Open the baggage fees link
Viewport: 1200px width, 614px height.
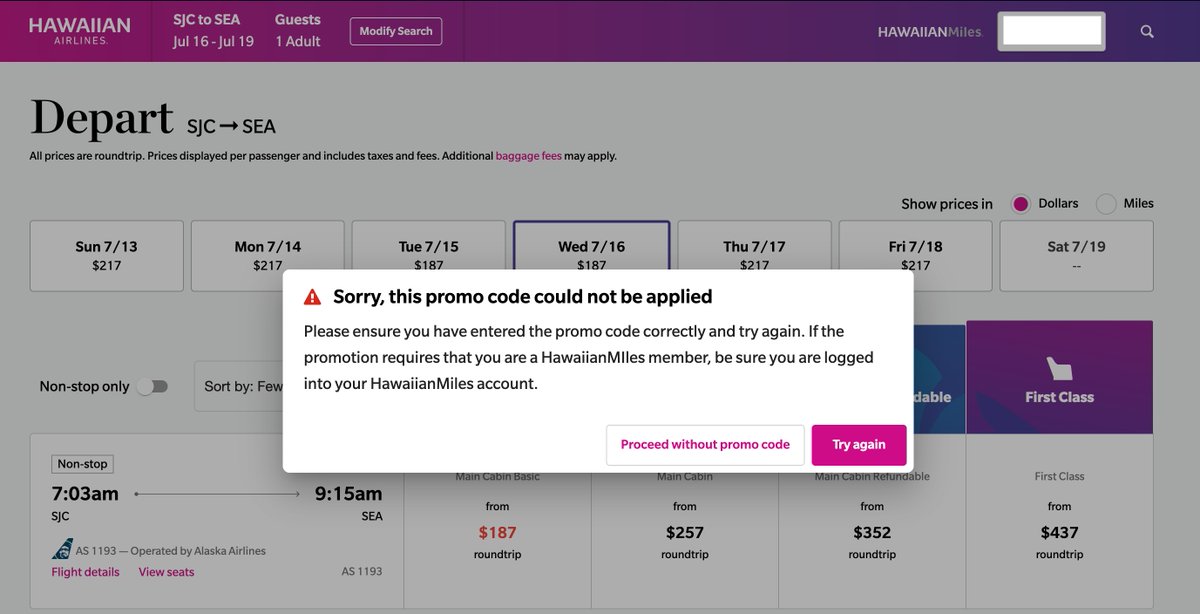click(529, 156)
